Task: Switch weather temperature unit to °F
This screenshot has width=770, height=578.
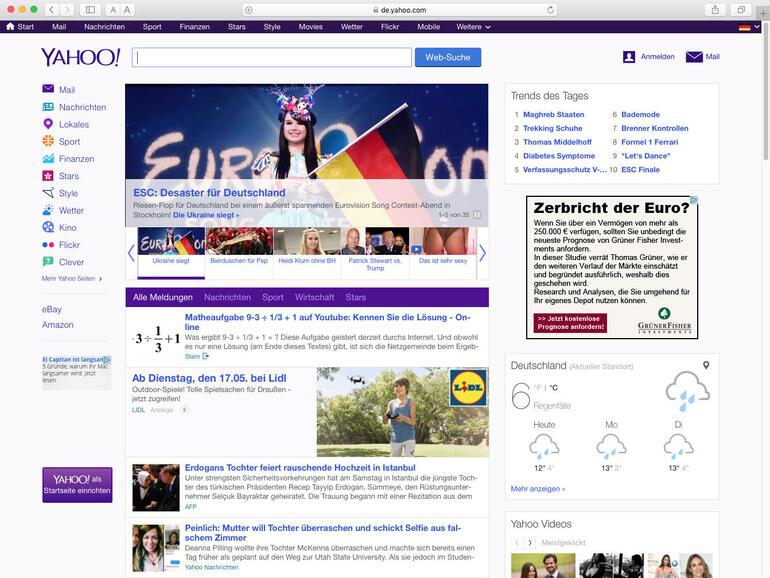Action: (537, 387)
